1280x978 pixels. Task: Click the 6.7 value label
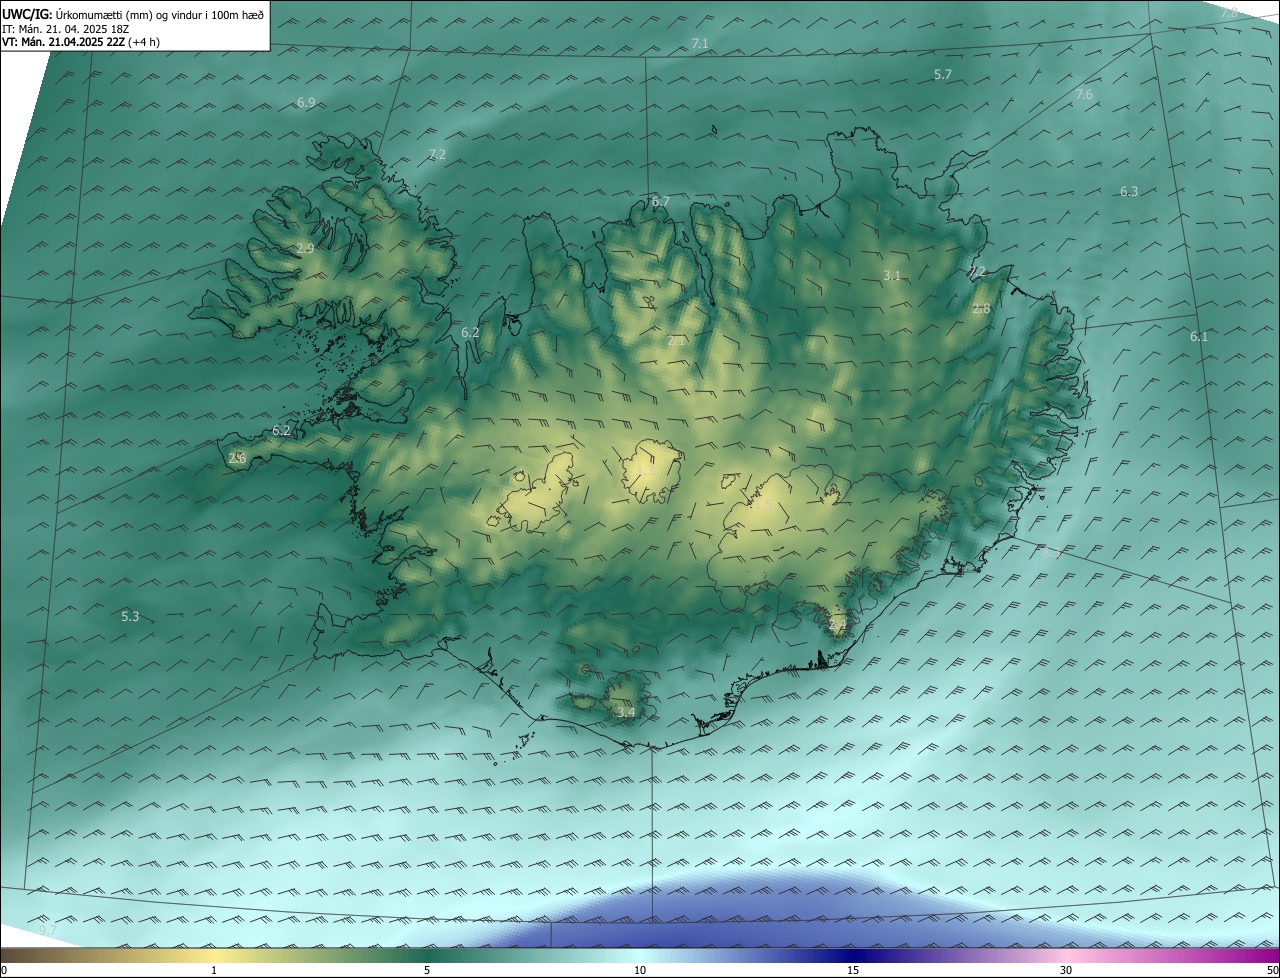coord(661,202)
